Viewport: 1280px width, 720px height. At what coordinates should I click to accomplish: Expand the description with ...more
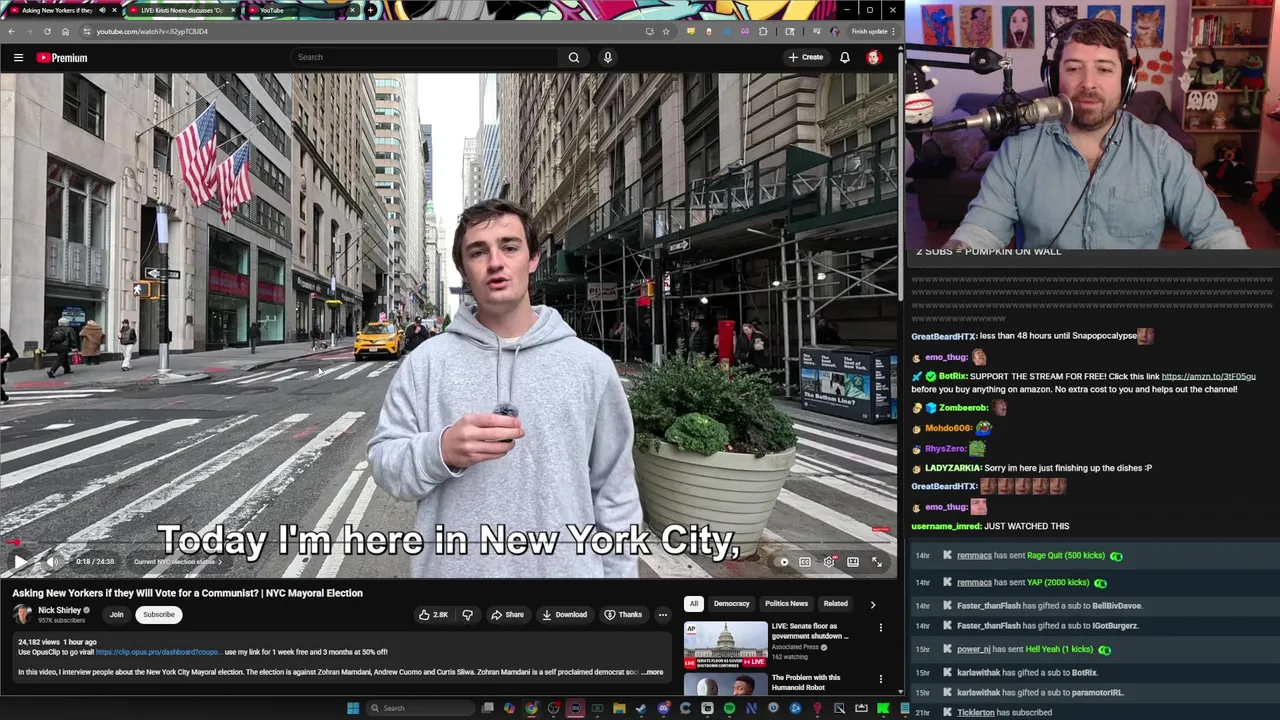pos(653,672)
